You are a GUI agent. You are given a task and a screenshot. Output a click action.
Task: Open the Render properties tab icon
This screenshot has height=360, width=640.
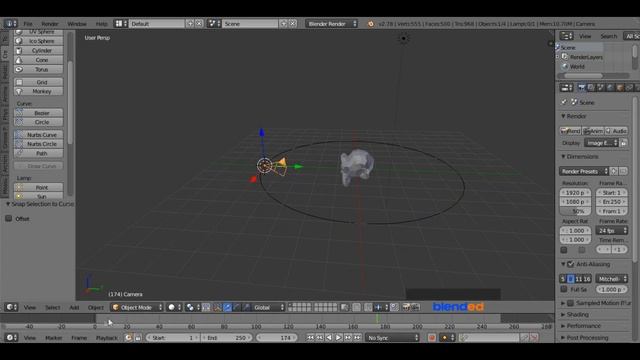click(x=581, y=88)
